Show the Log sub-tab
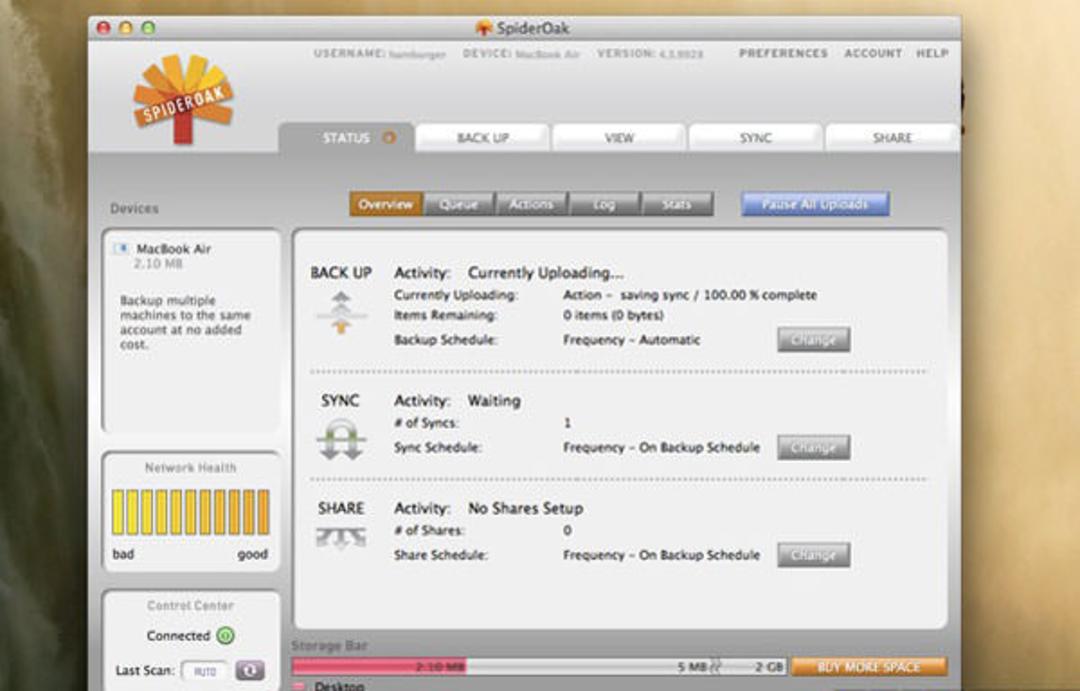The image size is (1080, 691). coord(604,204)
